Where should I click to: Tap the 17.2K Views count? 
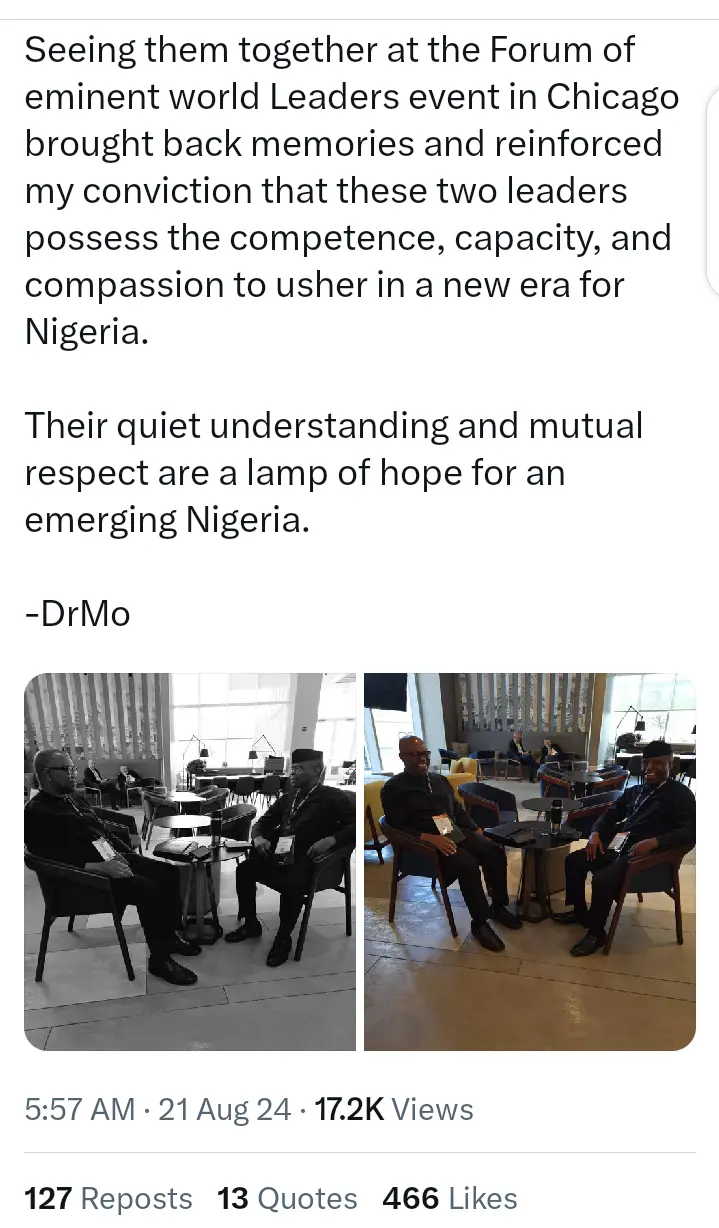[x=394, y=1109]
